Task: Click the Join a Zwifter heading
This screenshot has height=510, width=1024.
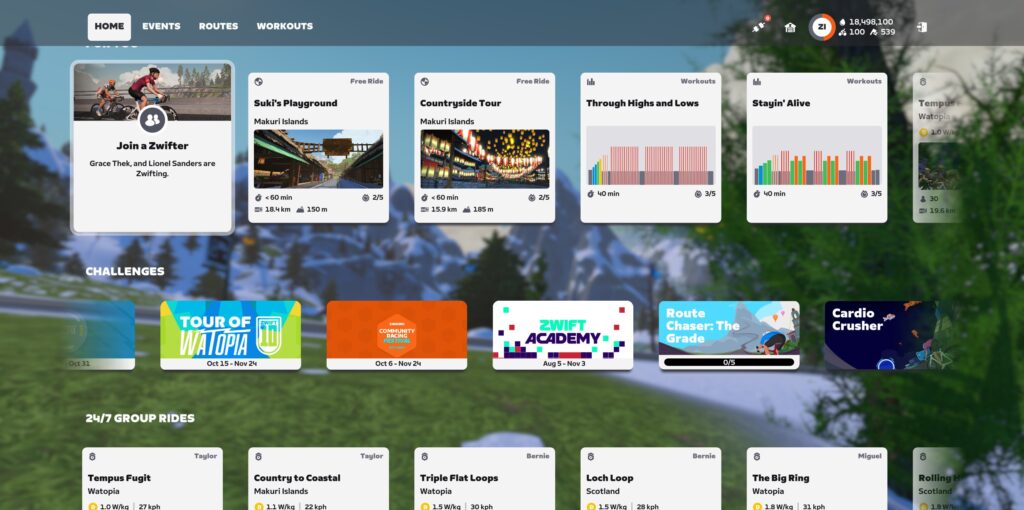Action: pos(152,146)
